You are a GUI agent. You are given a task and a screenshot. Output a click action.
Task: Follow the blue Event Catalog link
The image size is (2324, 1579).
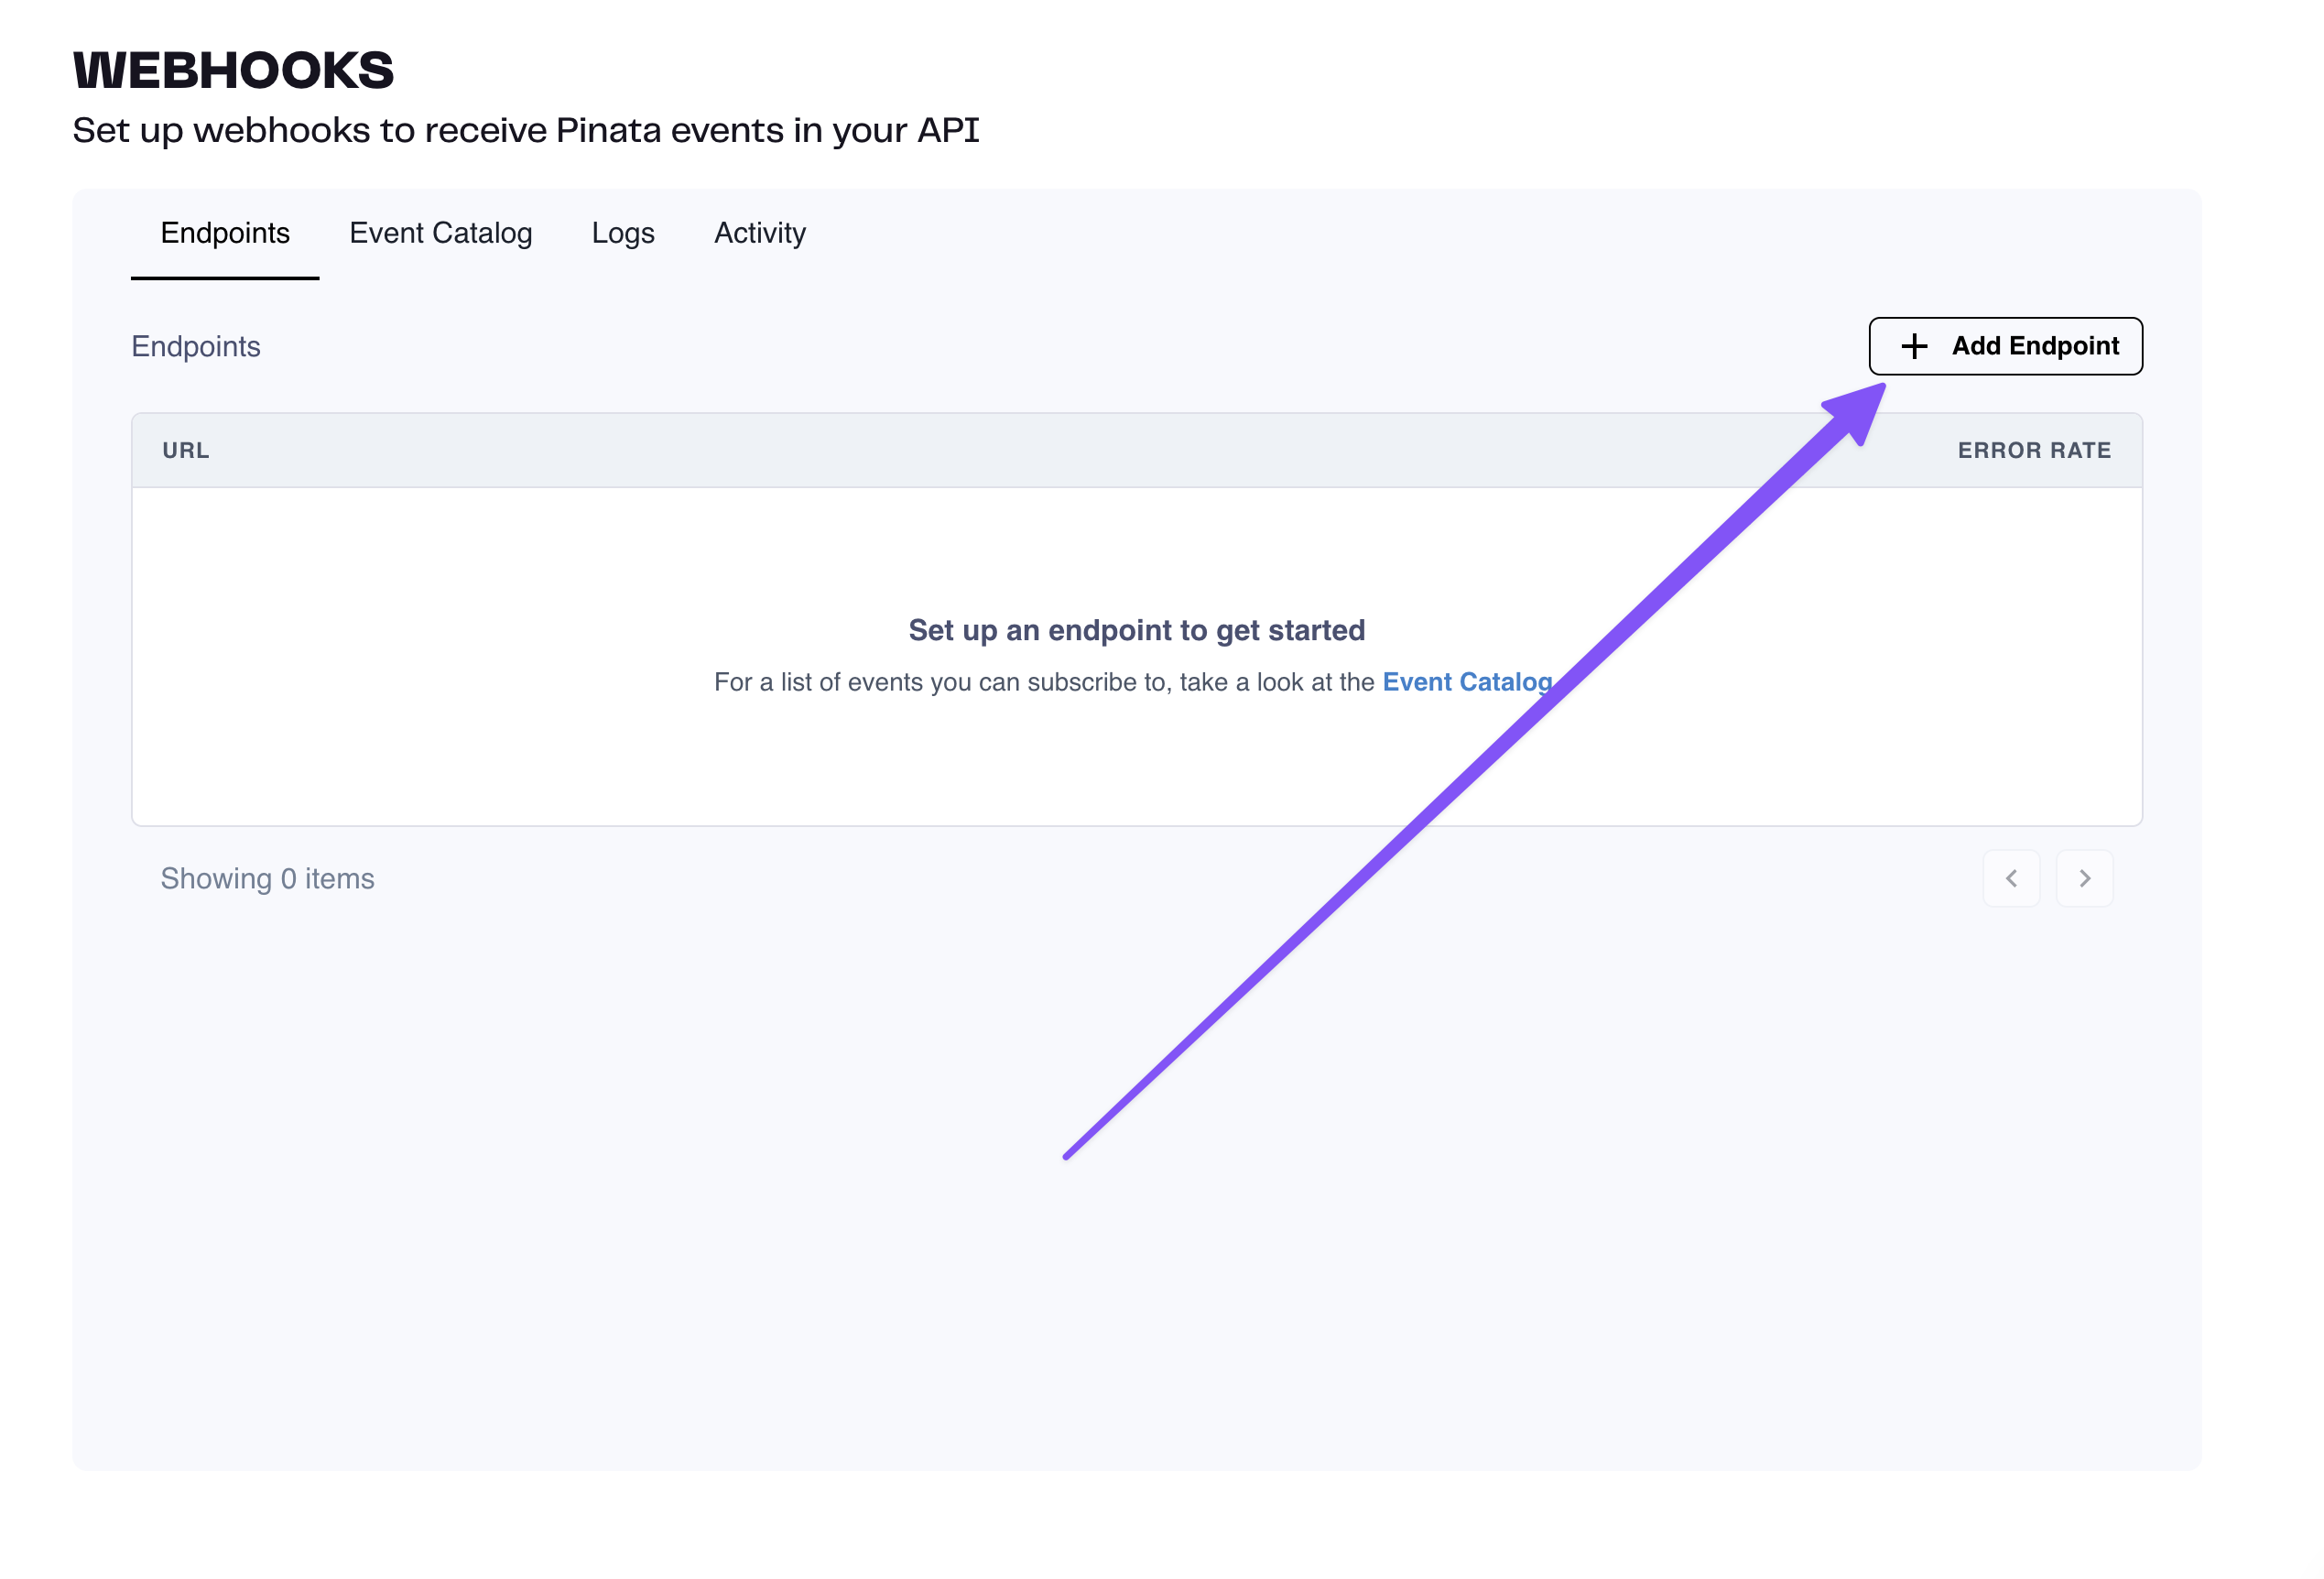click(x=1466, y=682)
